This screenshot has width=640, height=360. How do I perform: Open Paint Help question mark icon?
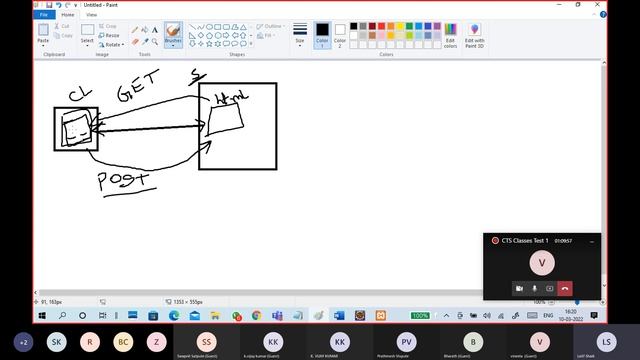603,14
